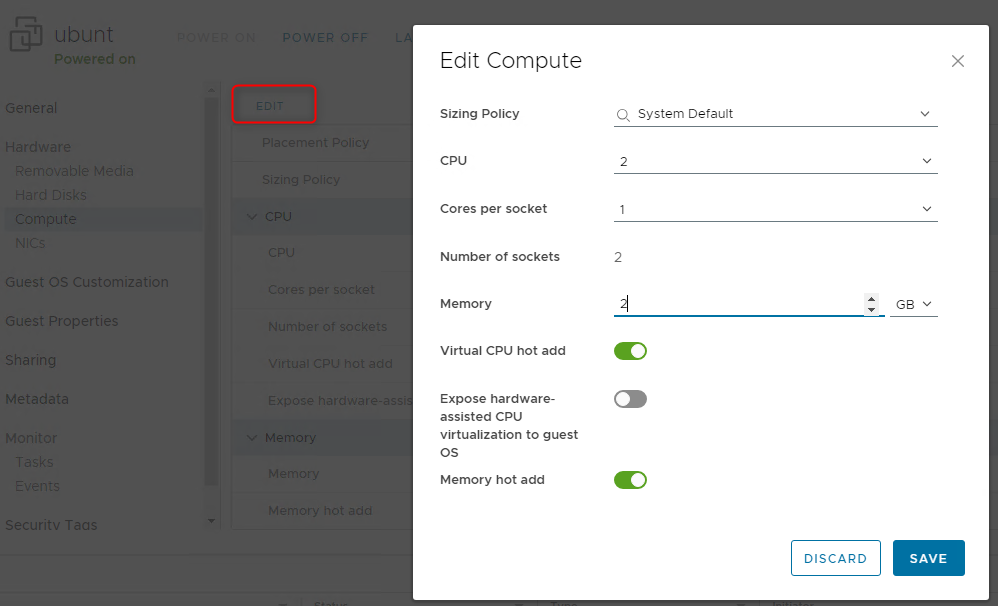
Task: Open Guest OS Customization section
Action: click(x=86, y=282)
